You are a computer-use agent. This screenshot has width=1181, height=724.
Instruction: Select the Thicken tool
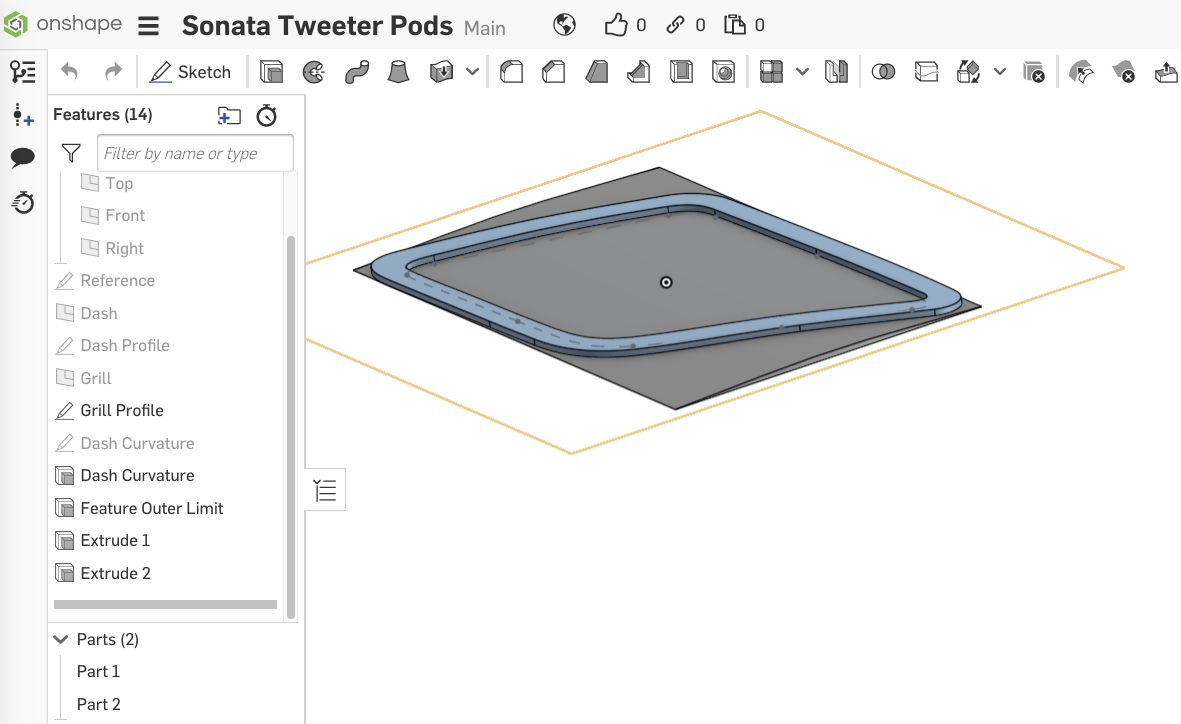[441, 72]
